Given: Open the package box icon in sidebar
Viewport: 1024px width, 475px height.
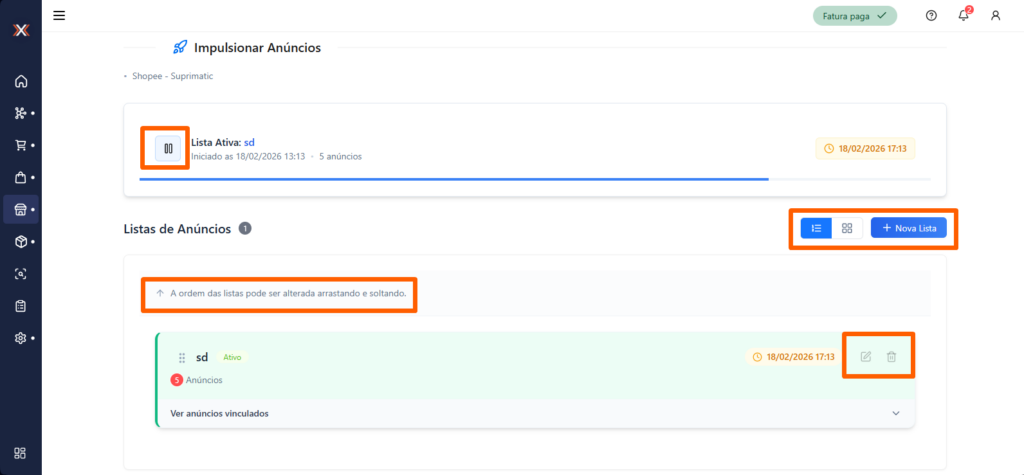Looking at the screenshot, I should [20, 242].
